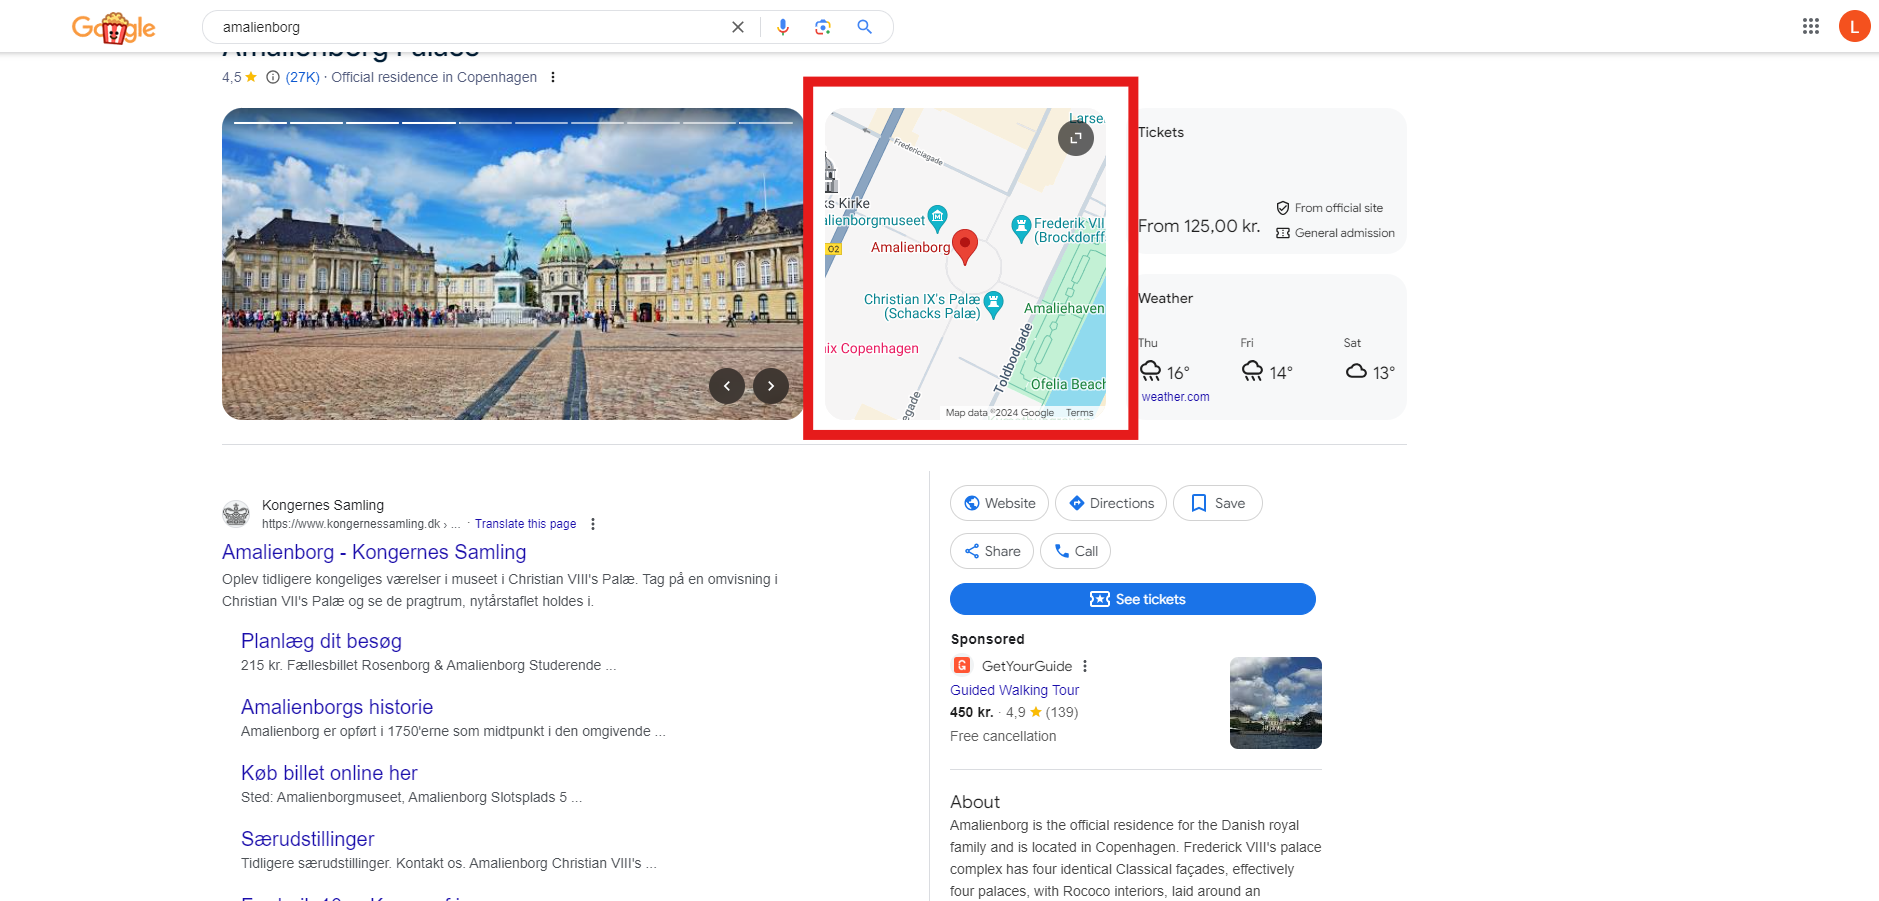
Task: Show previous photo with carousel arrow
Action: (727, 385)
